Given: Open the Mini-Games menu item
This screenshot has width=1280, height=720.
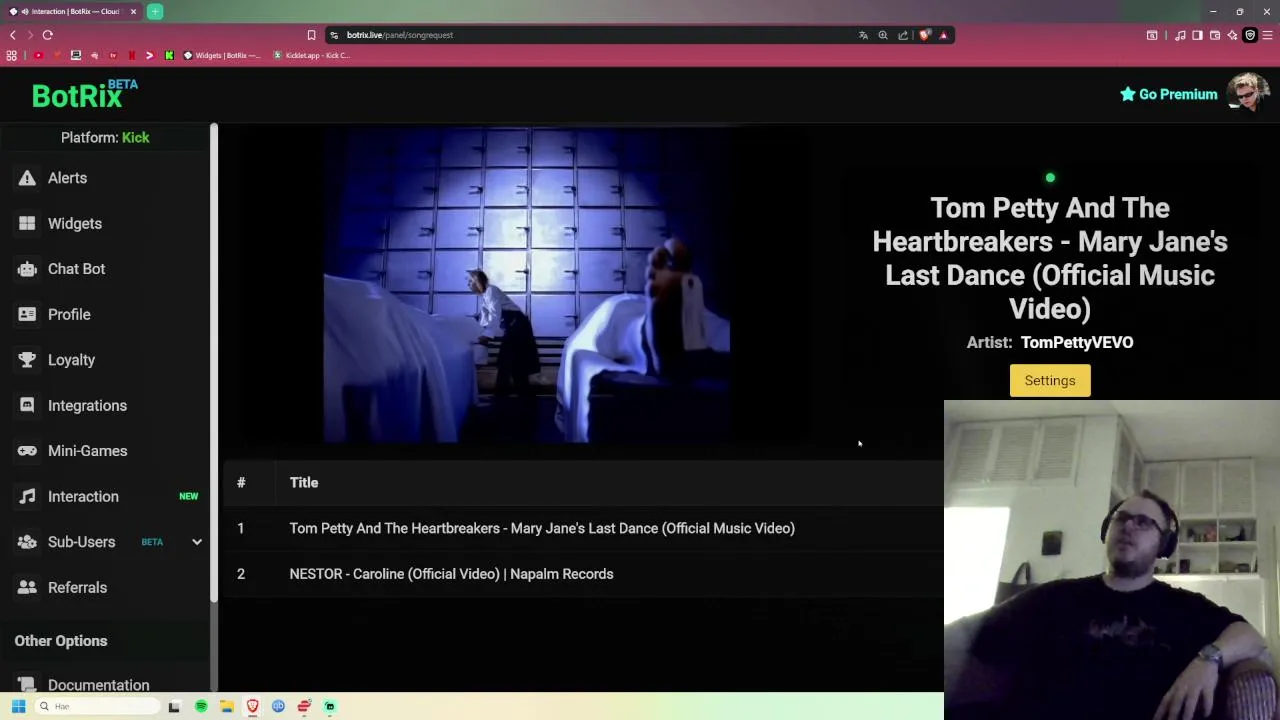Looking at the screenshot, I should 87,451.
